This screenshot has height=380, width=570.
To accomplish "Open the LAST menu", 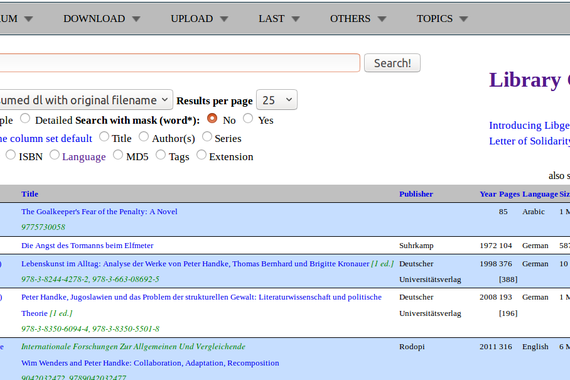I will click(x=279, y=19).
